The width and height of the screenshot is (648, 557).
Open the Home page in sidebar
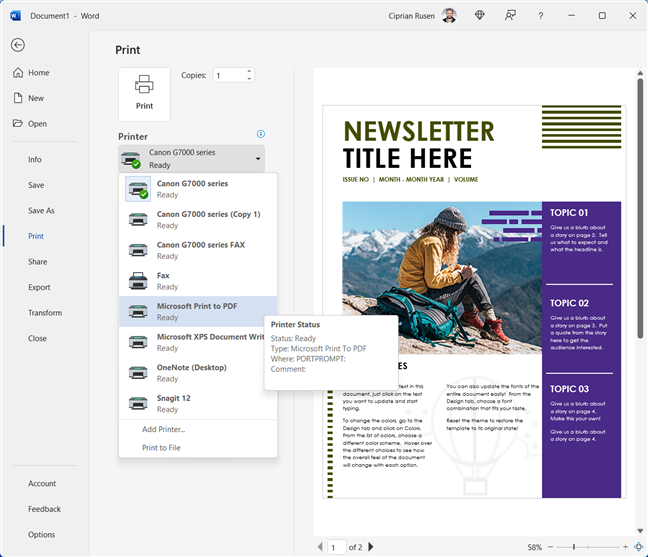click(38, 73)
